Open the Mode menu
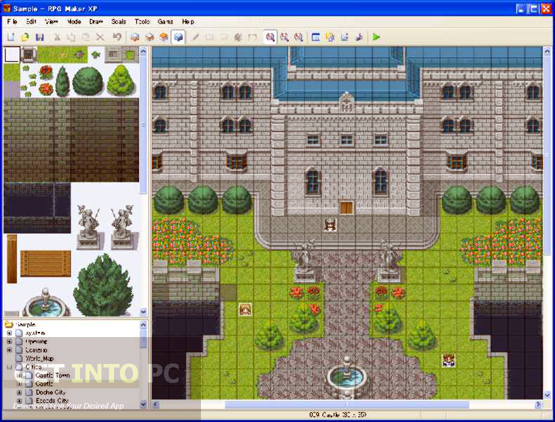The width and height of the screenshot is (555, 422). (x=74, y=22)
